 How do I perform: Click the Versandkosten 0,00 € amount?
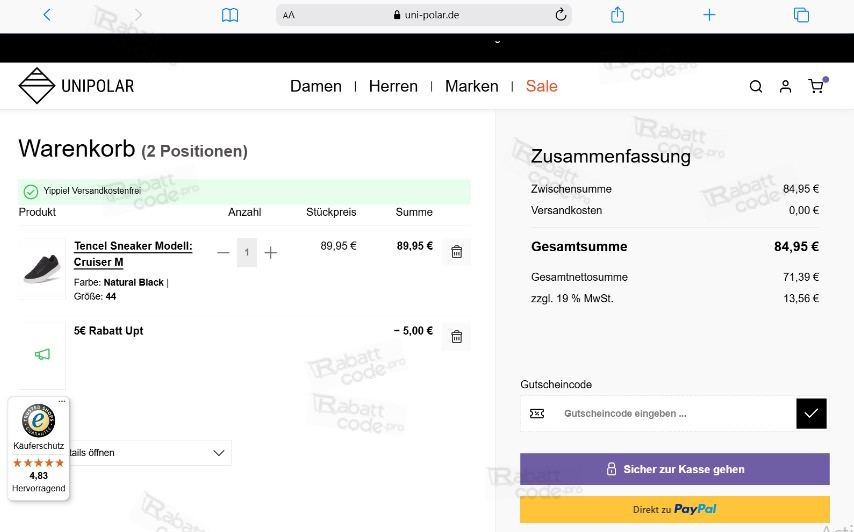(x=804, y=210)
